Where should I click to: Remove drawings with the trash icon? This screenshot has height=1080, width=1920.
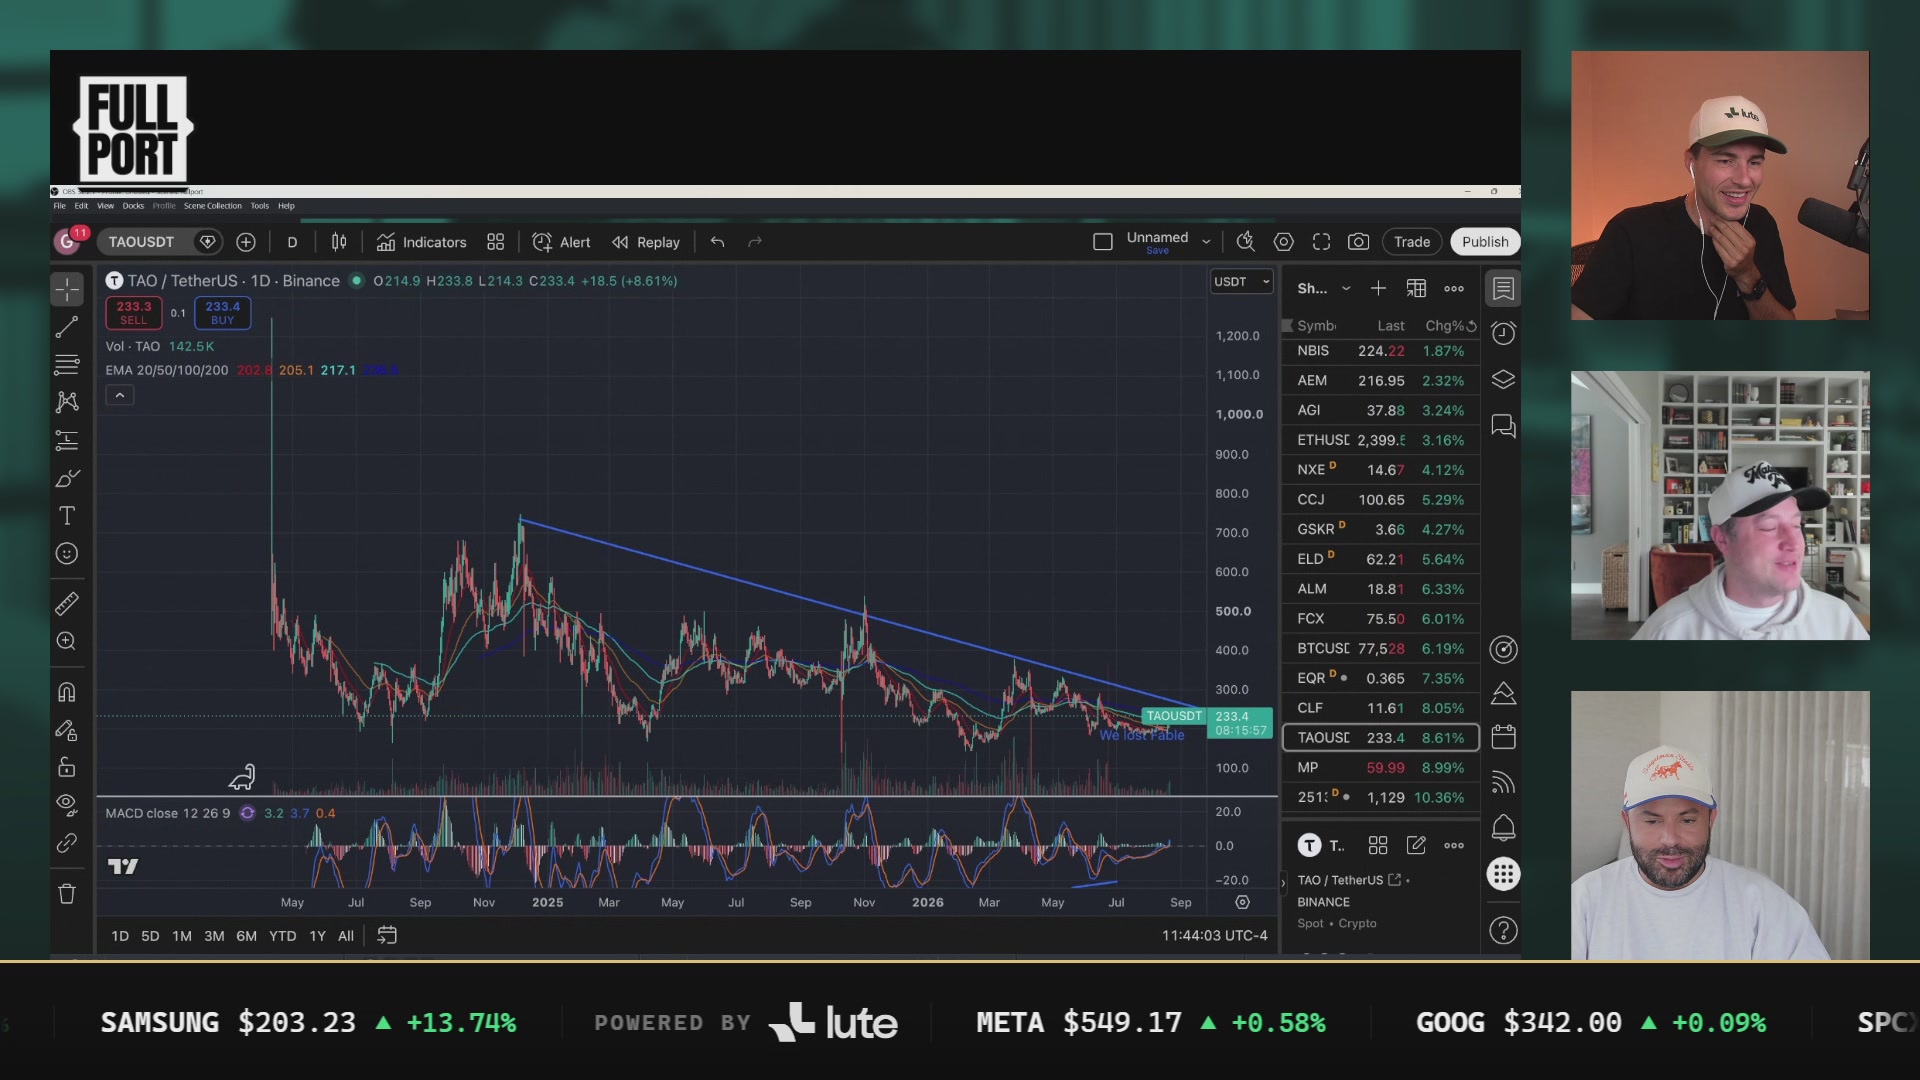pyautogui.click(x=67, y=894)
